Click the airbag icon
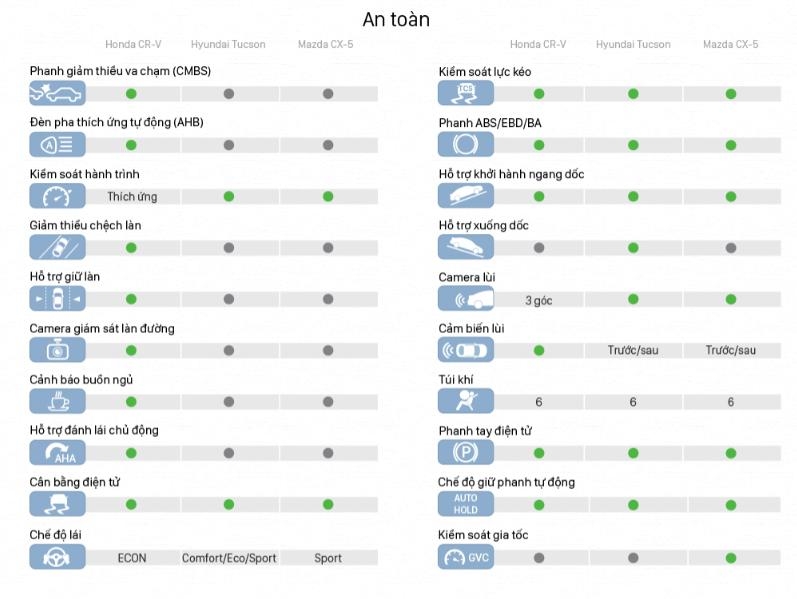The height and width of the screenshot is (599, 797). 466,402
